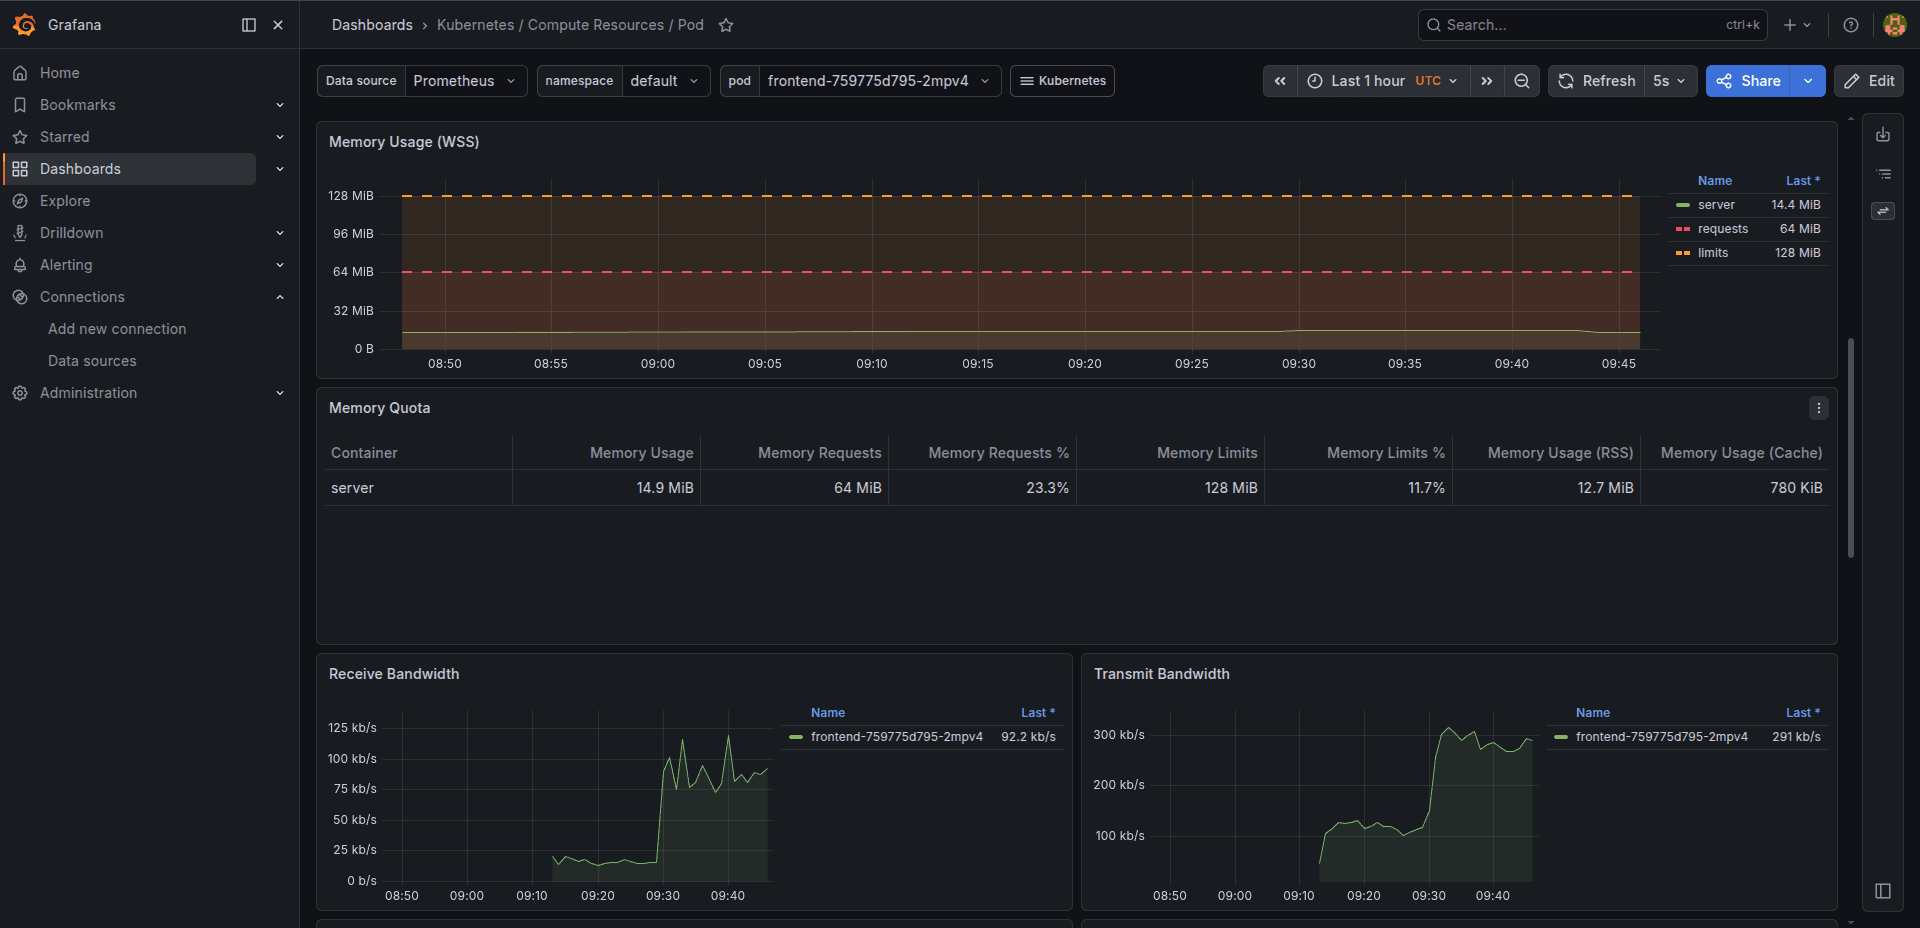Click Data sources link
Screen dimensions: 1920x928
[x=92, y=361]
